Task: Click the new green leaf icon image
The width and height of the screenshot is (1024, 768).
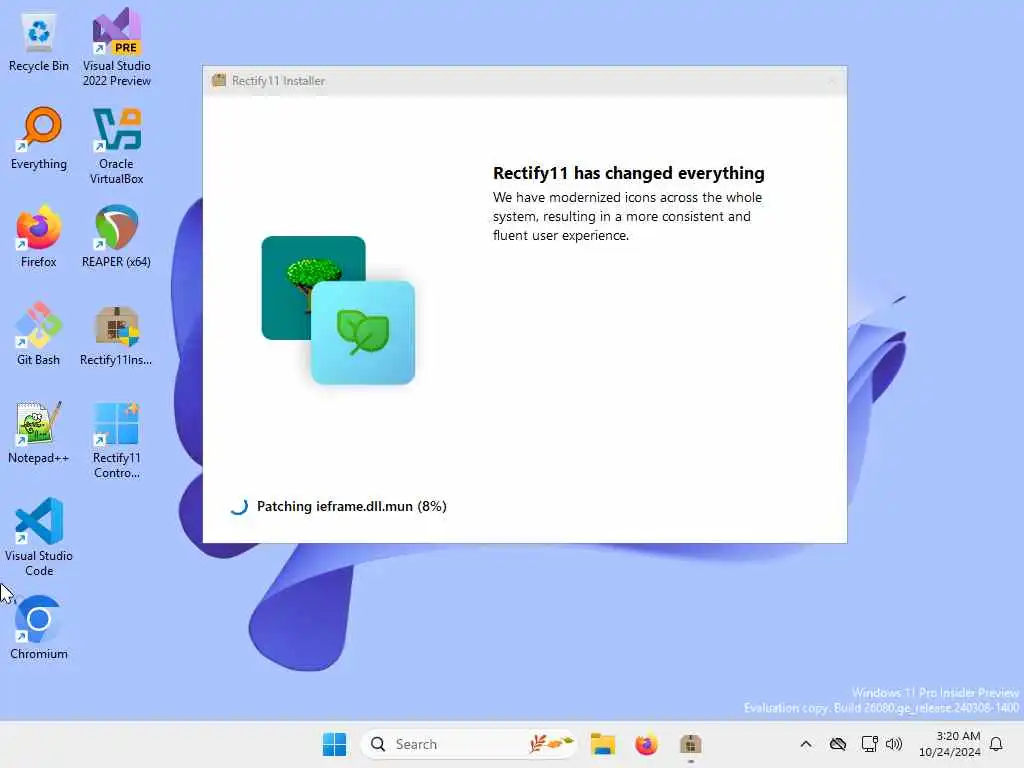Action: tap(362, 332)
